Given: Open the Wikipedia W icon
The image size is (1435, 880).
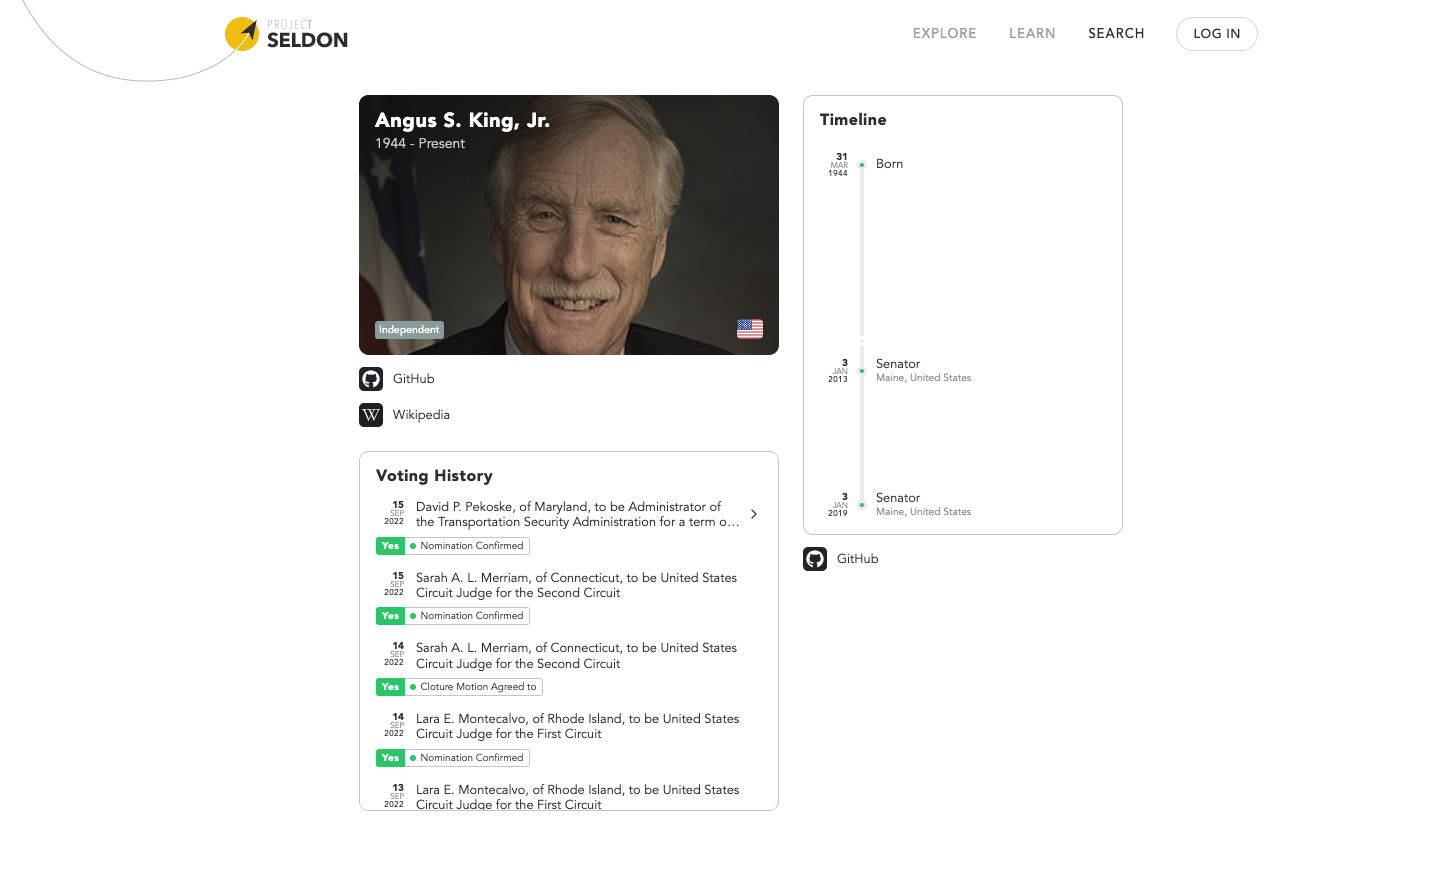Looking at the screenshot, I should (371, 415).
